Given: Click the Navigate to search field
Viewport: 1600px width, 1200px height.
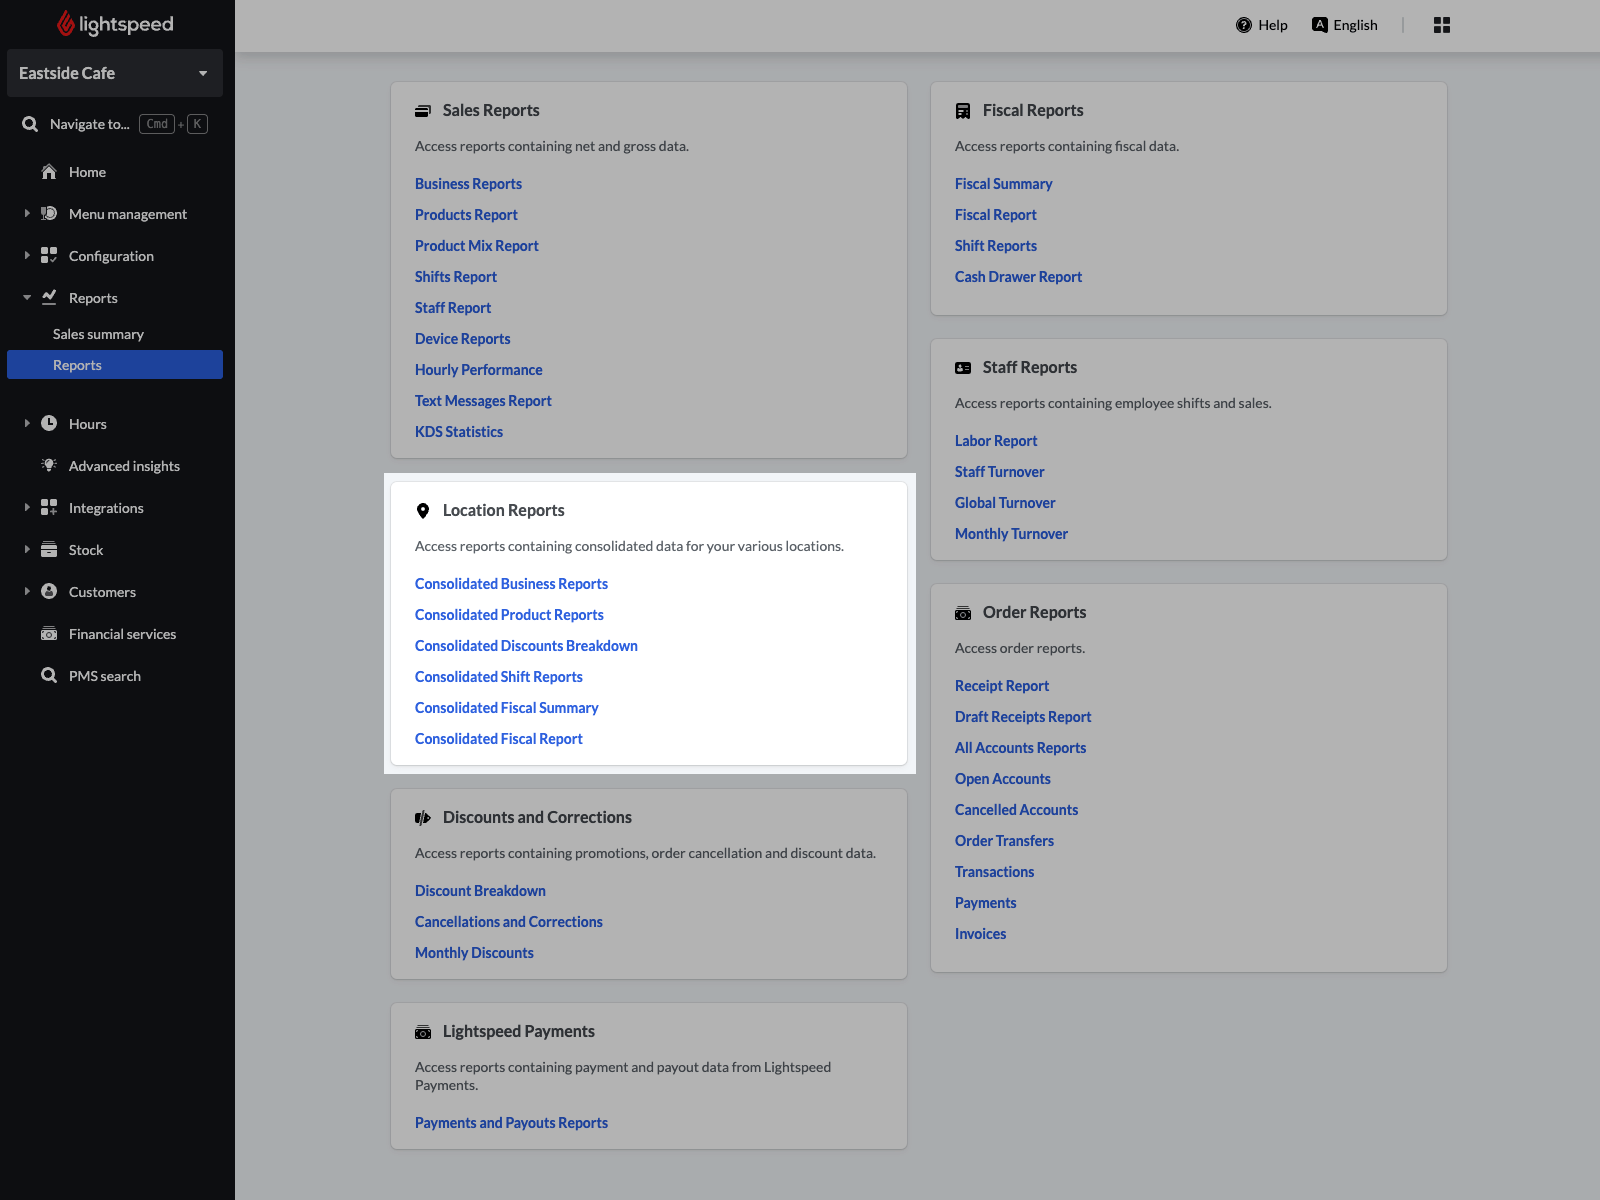Looking at the screenshot, I should click(x=90, y=124).
